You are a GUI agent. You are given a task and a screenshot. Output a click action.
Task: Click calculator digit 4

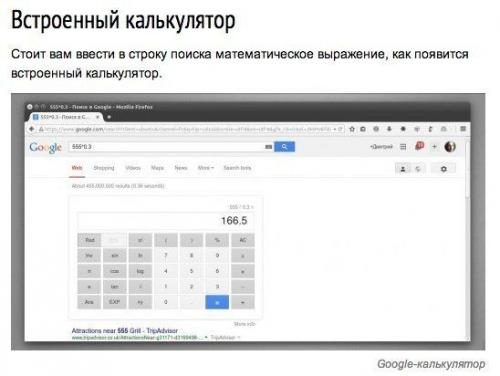[x=166, y=271]
